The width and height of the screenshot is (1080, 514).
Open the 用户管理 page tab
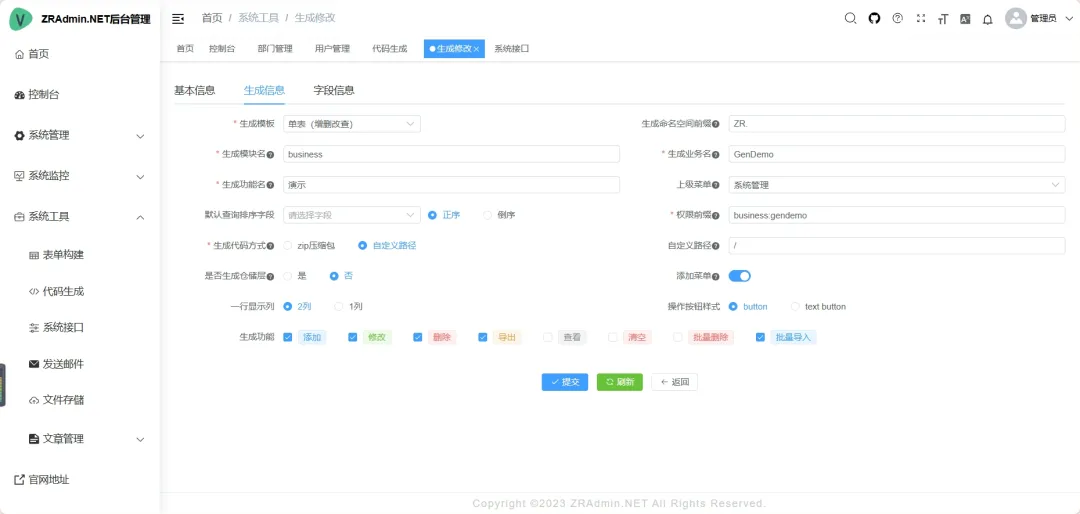pyautogui.click(x=333, y=49)
